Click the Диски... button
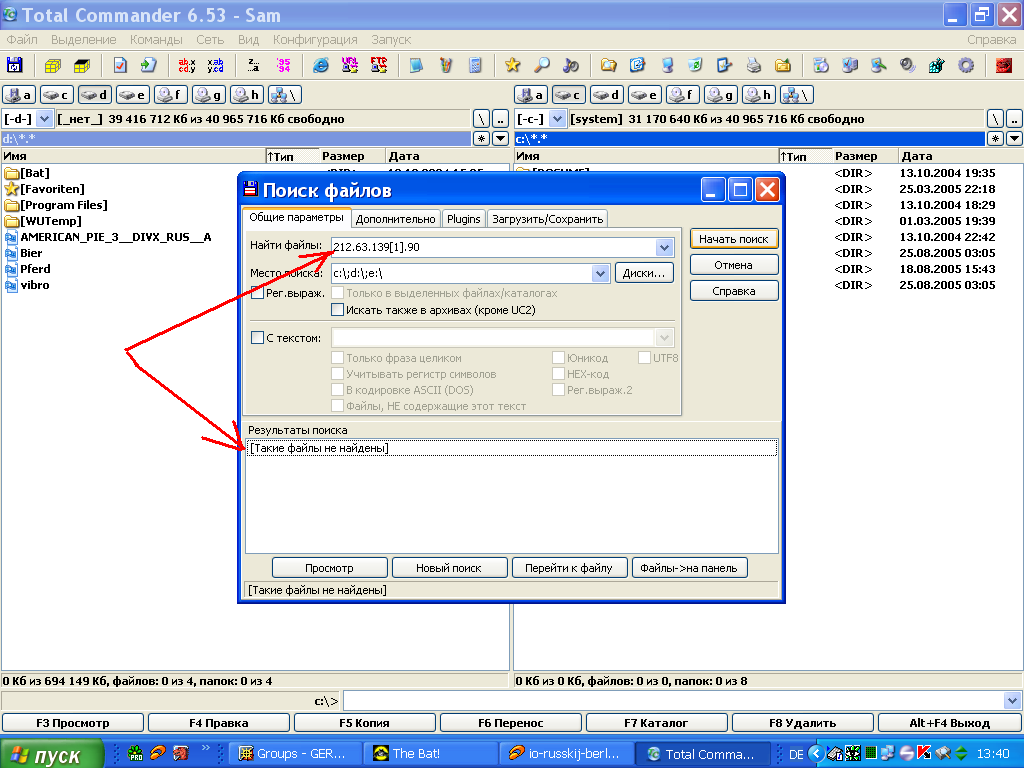Image resolution: width=1024 pixels, height=768 pixels. pos(644,273)
